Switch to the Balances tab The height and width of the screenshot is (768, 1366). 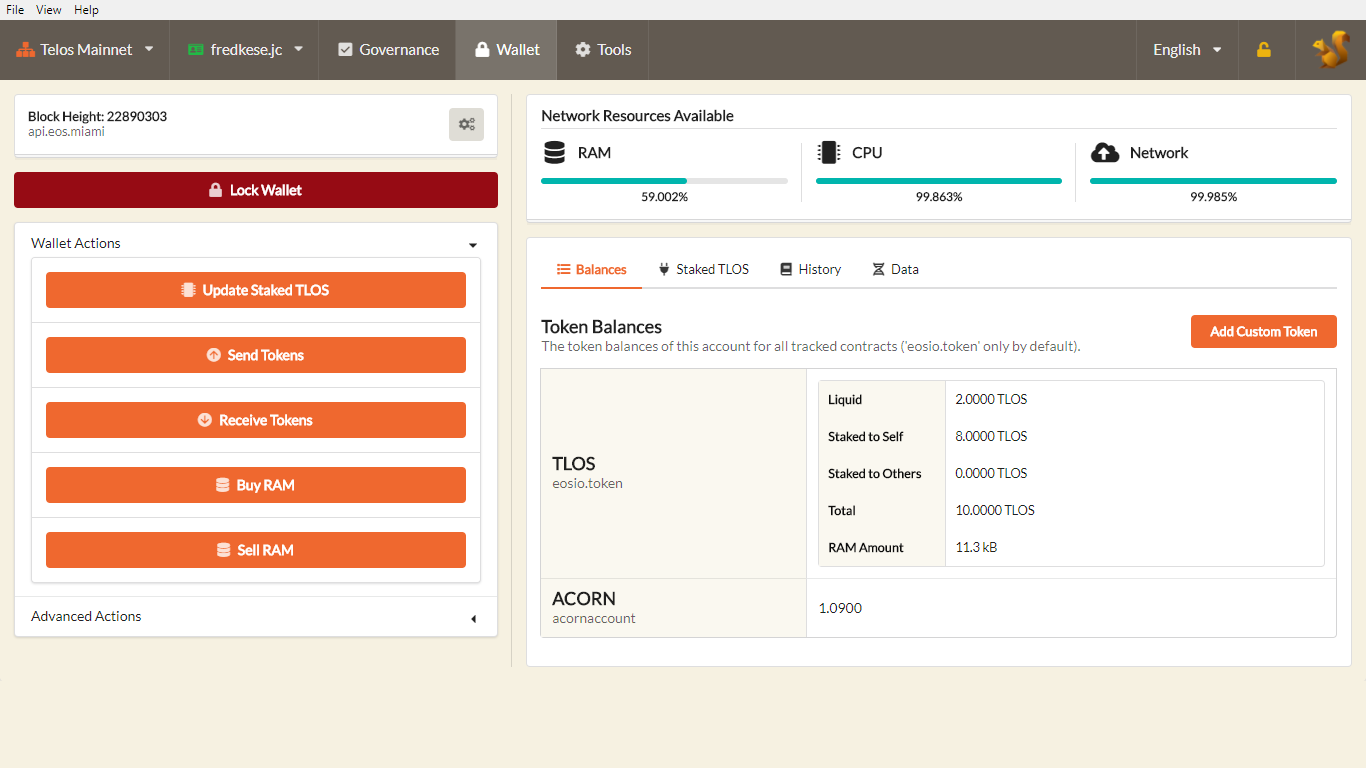pyautogui.click(x=591, y=269)
